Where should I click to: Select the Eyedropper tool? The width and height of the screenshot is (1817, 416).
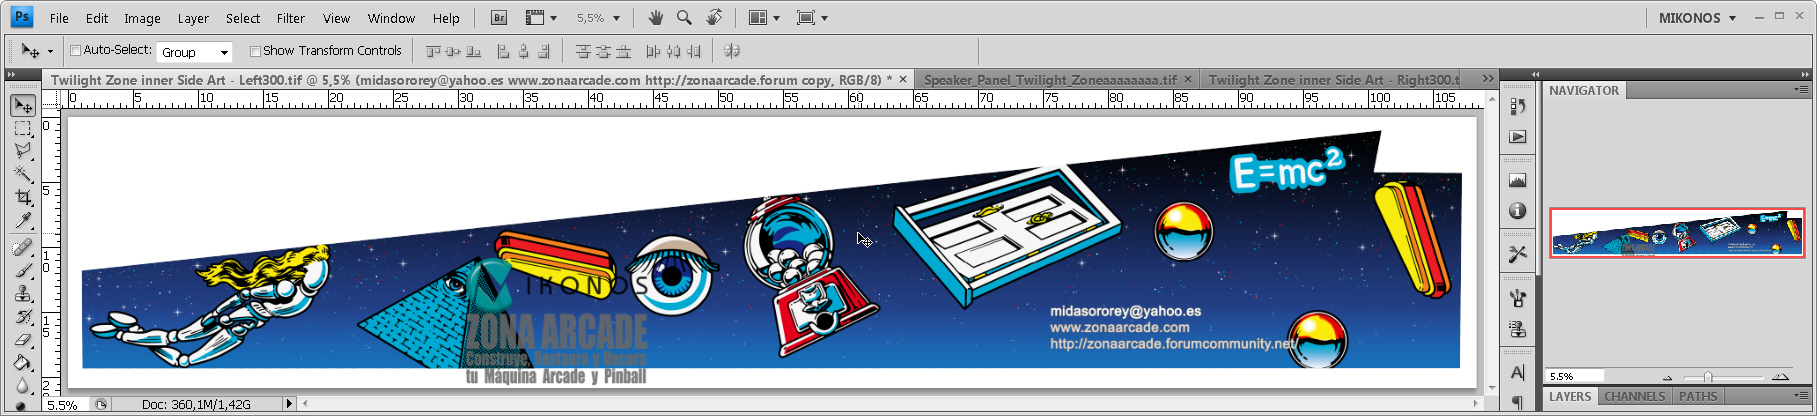click(x=22, y=221)
